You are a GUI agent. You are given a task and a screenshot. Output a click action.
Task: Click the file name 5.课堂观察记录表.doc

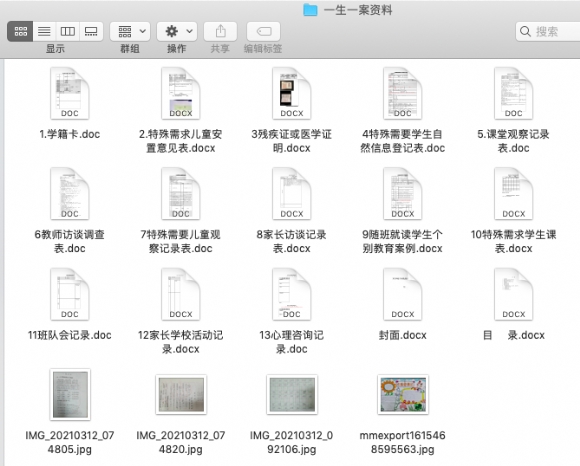pyautogui.click(x=513, y=141)
